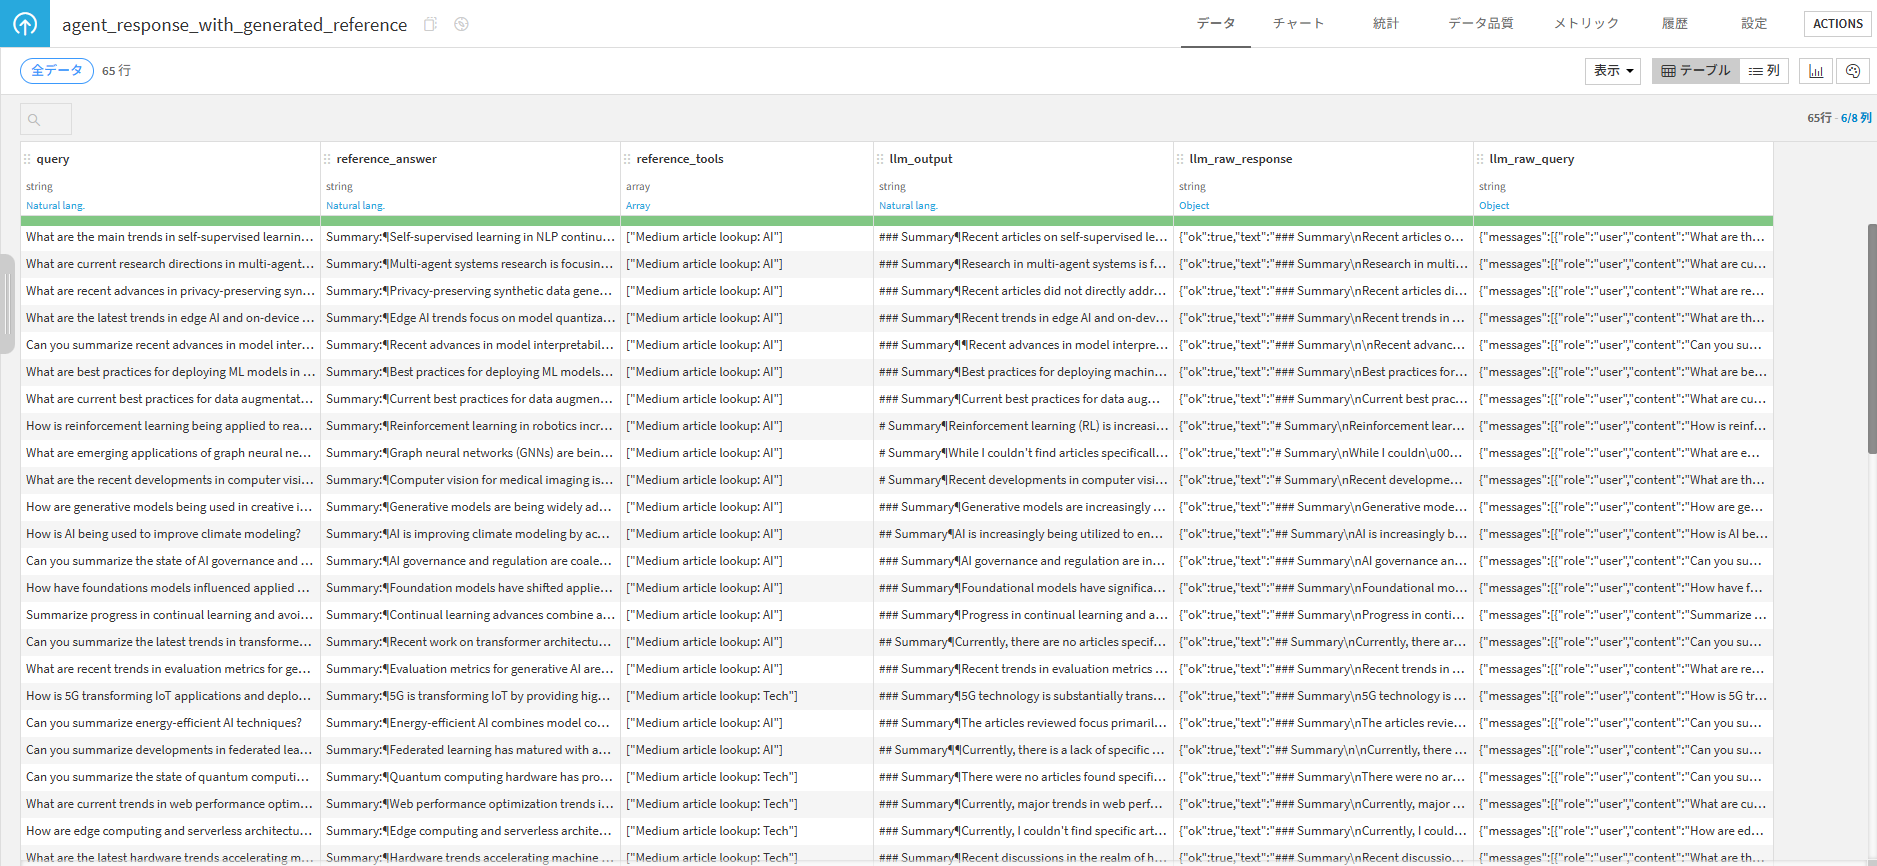This screenshot has width=1877, height=866.
Task: Switch to テーブル view mode
Action: pos(1696,71)
